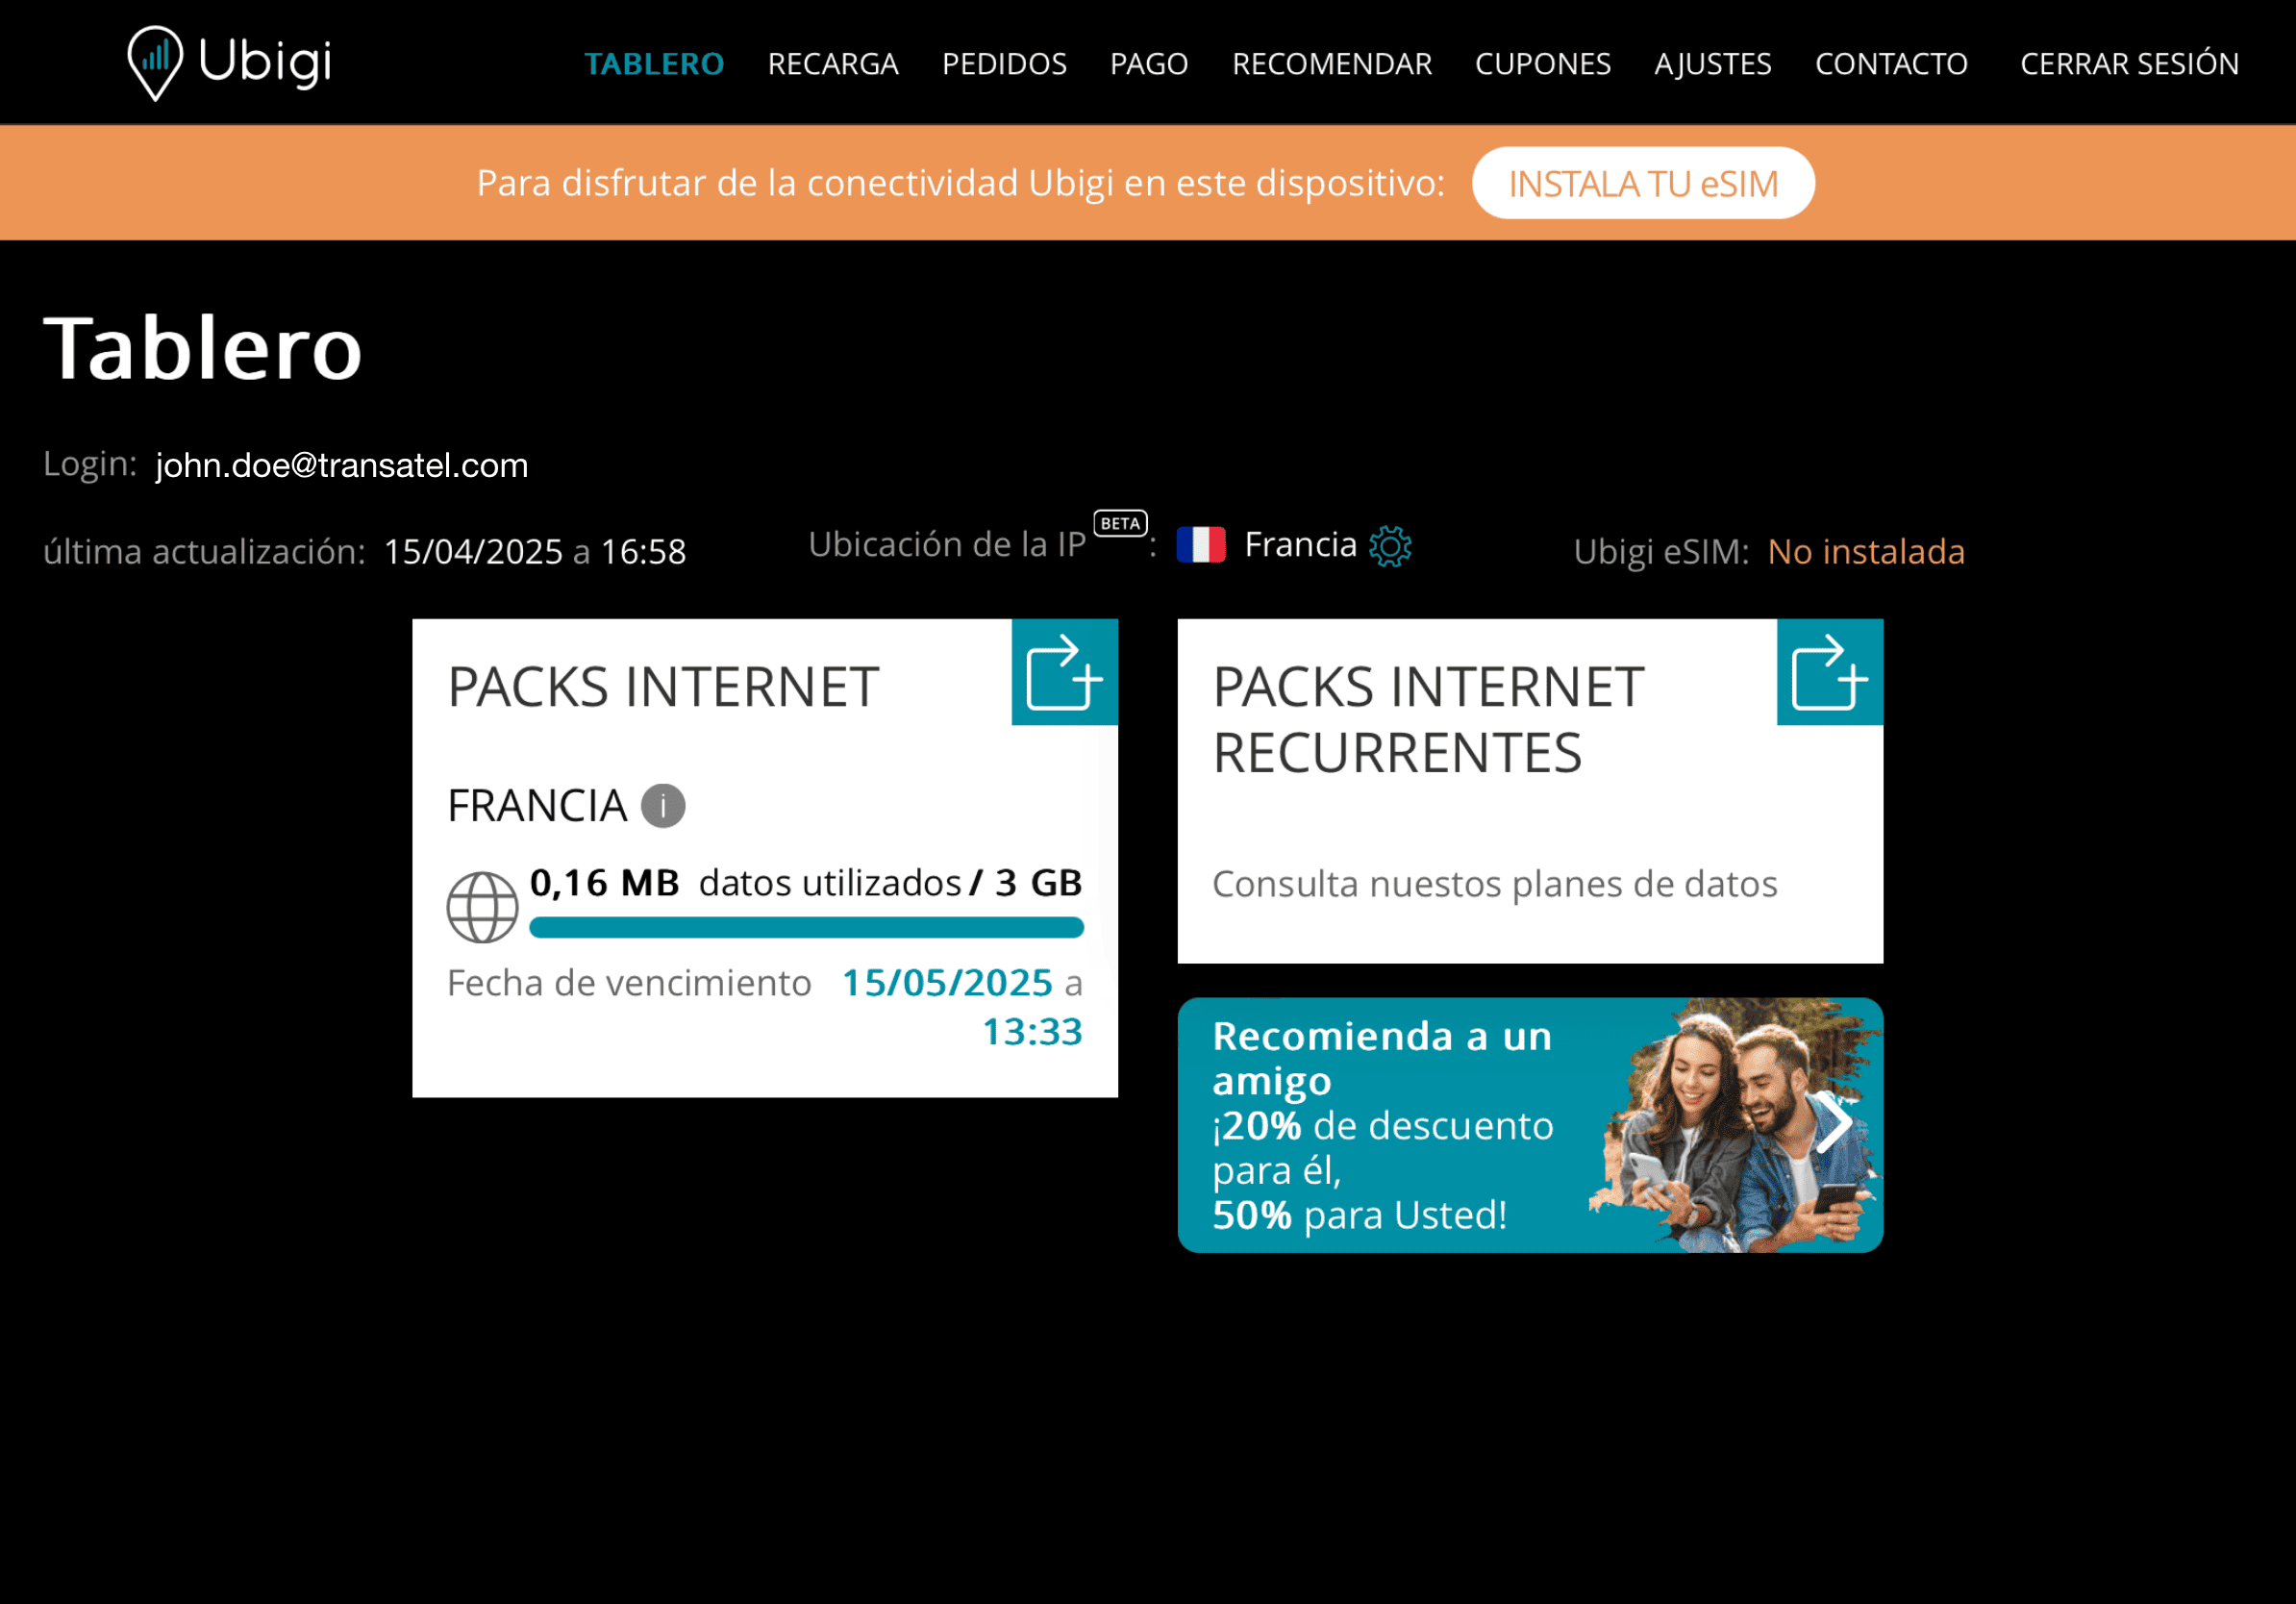
Task: Open AJUSTES from the top menu
Action: click(1713, 64)
